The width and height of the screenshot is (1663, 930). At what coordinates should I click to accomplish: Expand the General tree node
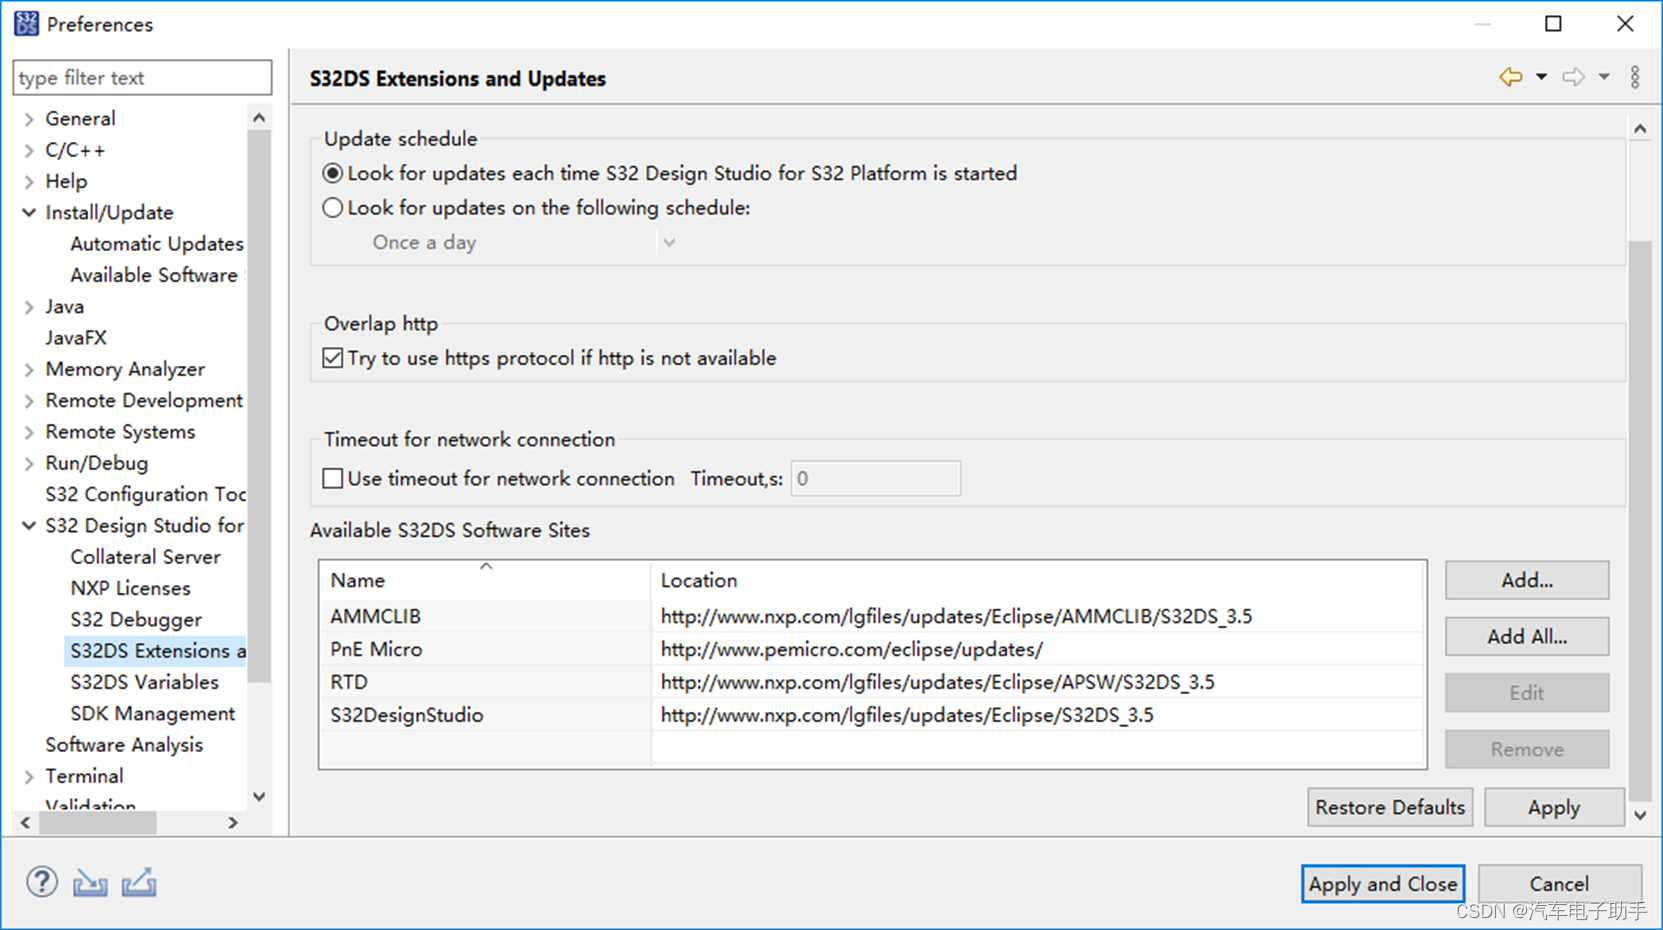(x=29, y=119)
